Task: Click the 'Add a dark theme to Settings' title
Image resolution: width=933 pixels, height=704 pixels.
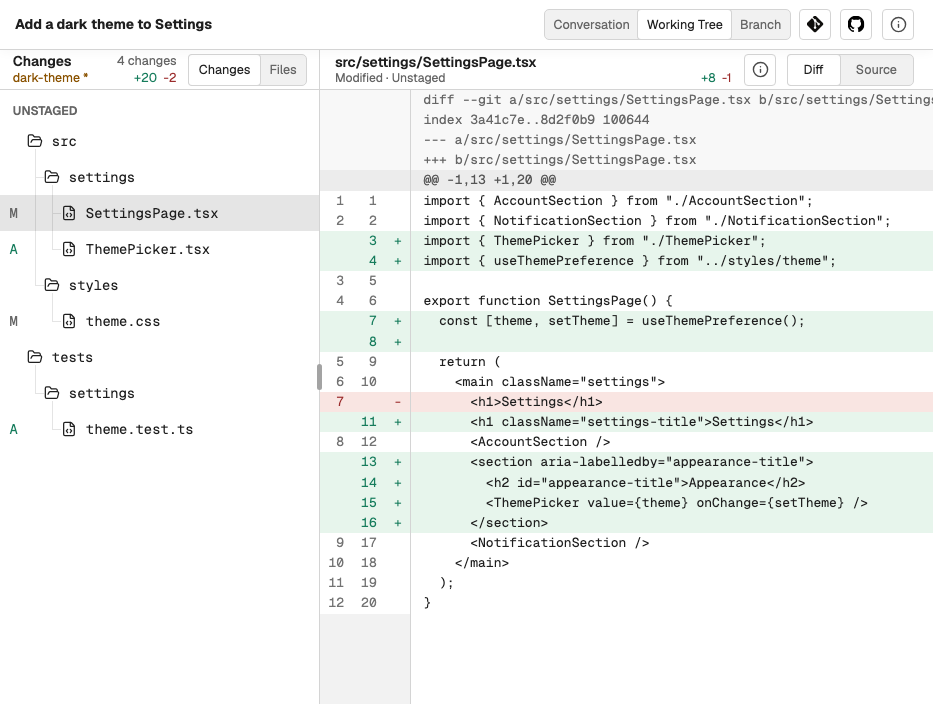Action: point(113,24)
